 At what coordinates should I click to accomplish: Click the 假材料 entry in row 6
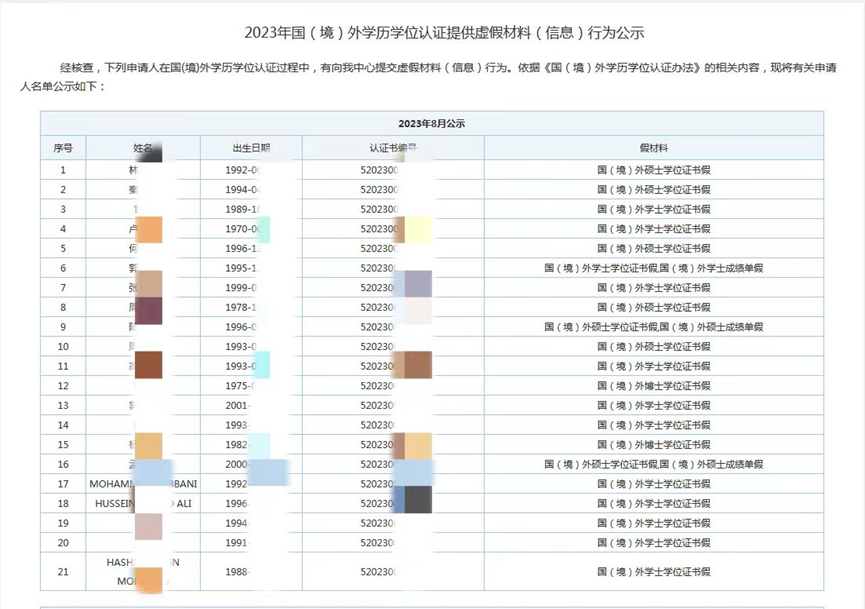(x=654, y=268)
